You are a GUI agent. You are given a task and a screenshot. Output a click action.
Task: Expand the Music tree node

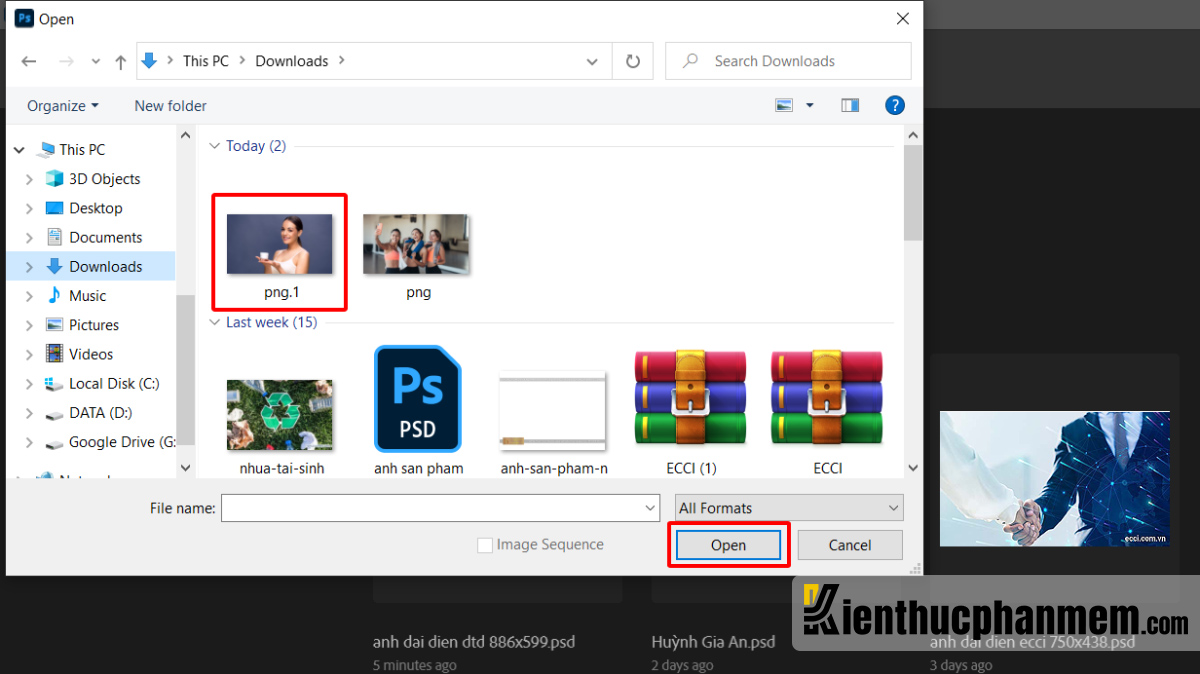click(x=30, y=295)
